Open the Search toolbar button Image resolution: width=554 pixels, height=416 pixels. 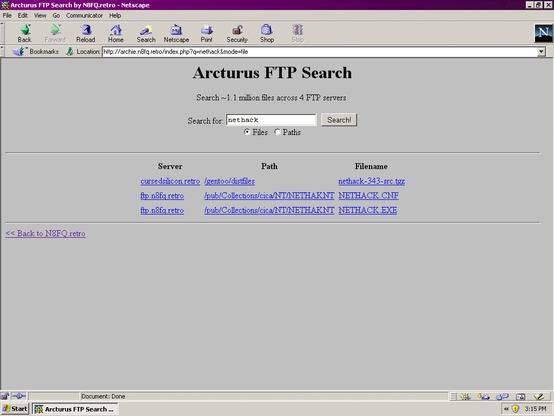(146, 34)
